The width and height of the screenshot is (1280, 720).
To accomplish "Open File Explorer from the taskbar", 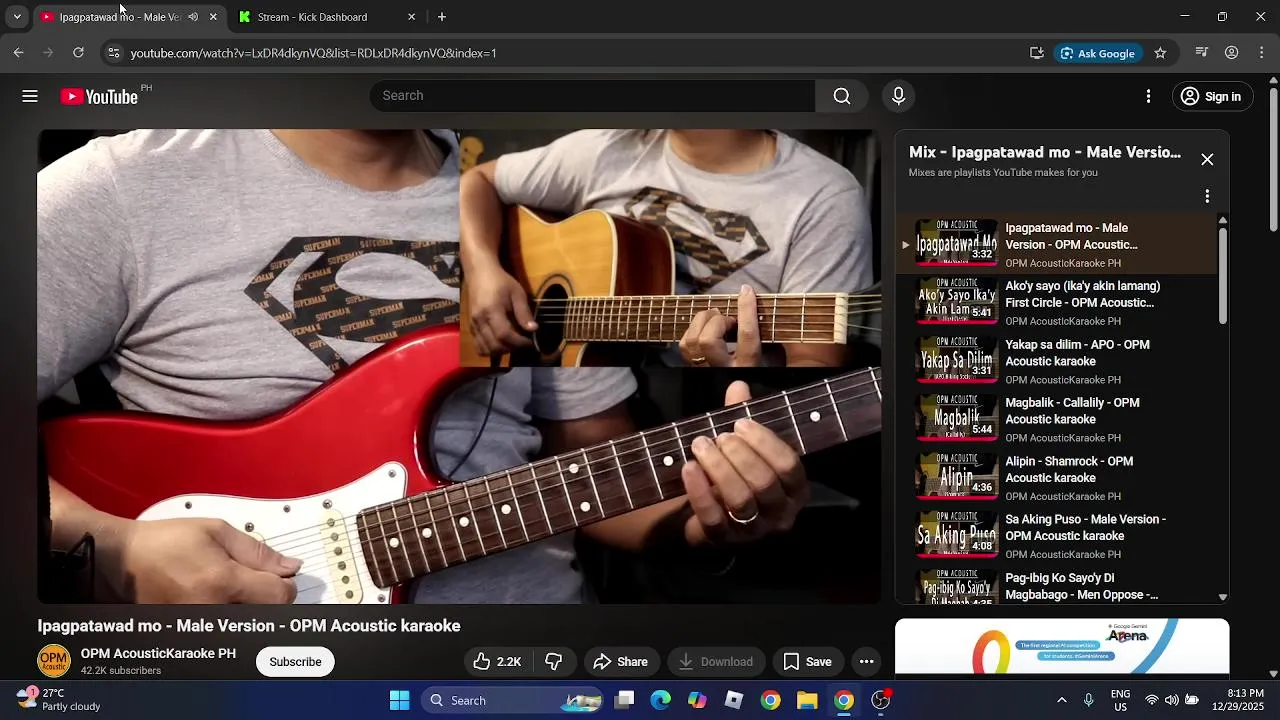I will tap(807, 700).
